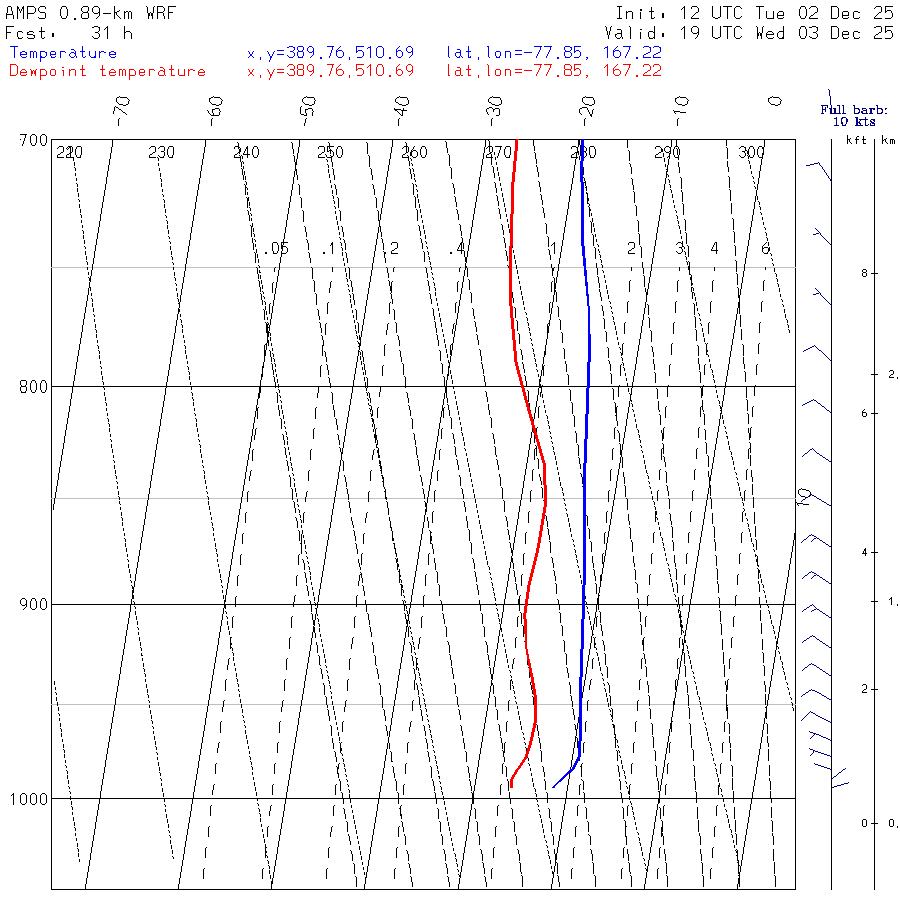Click the 4 tick on the kft scale
This screenshot has height=900, width=900.
(x=864, y=553)
